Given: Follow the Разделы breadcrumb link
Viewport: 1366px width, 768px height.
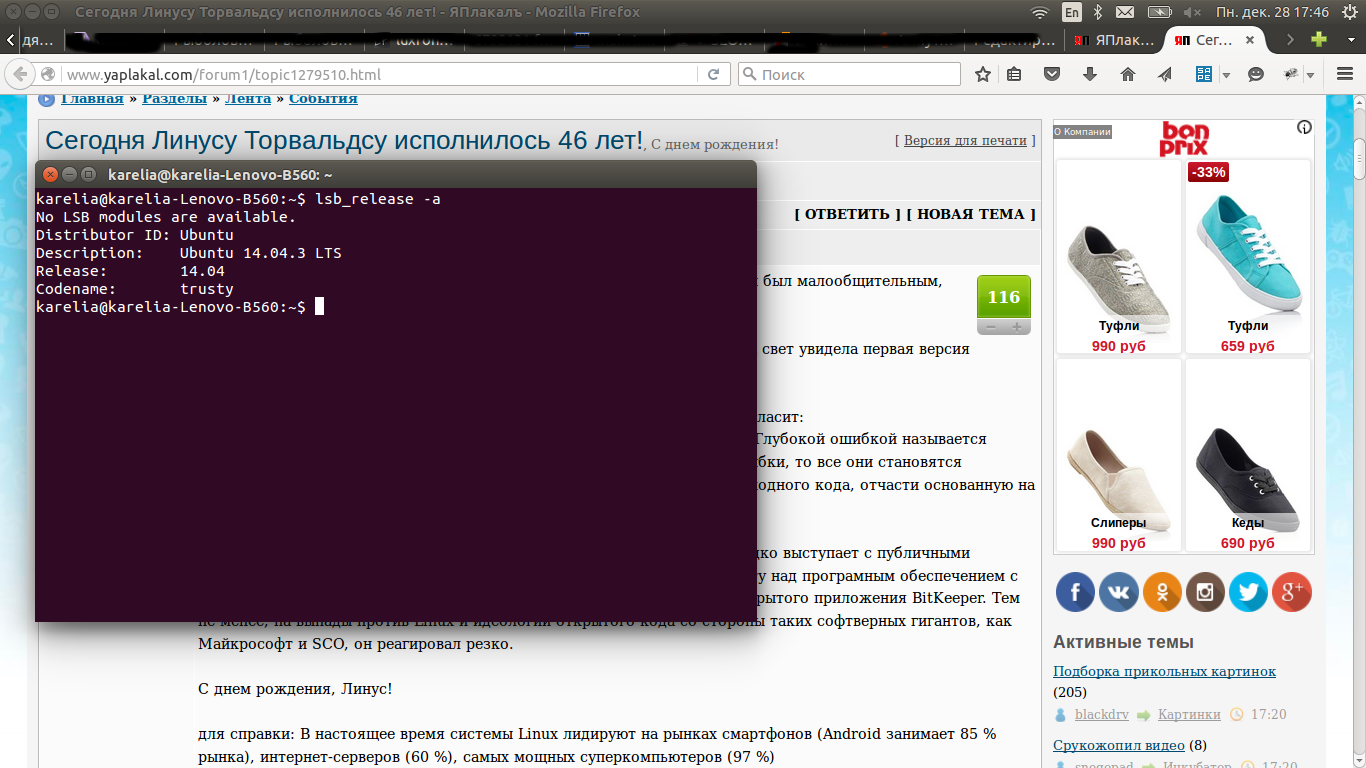Looking at the screenshot, I should (x=174, y=98).
